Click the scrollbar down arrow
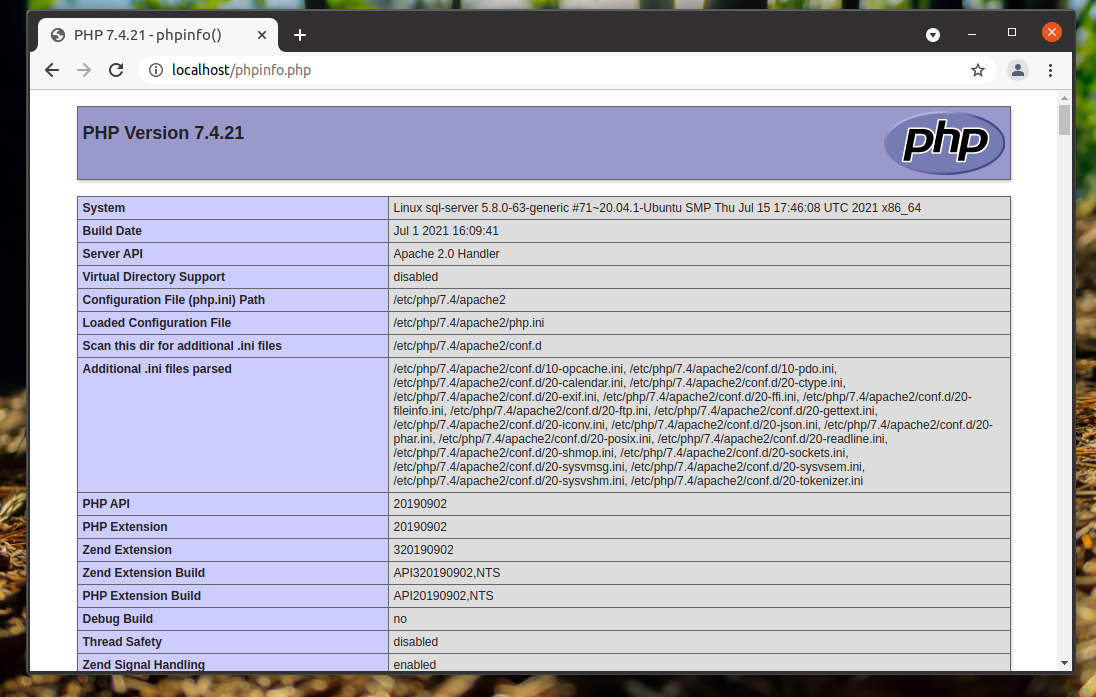Image resolution: width=1096 pixels, height=697 pixels. 1064,663
